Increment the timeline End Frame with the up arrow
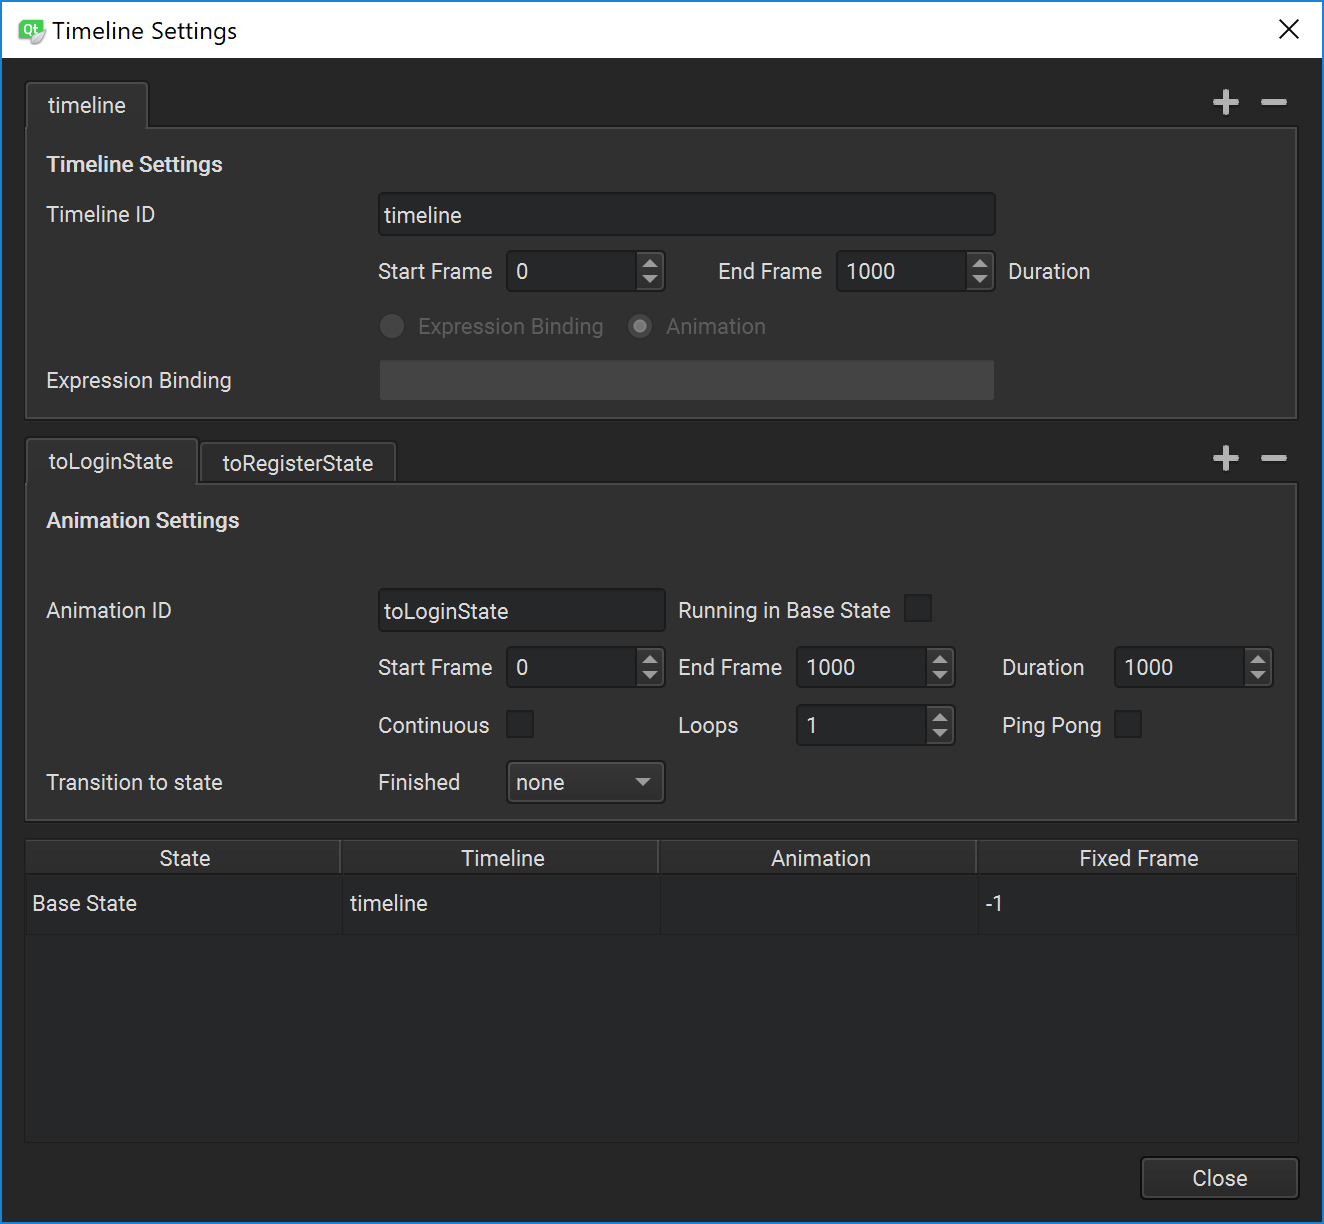The image size is (1324, 1224). click(979, 264)
